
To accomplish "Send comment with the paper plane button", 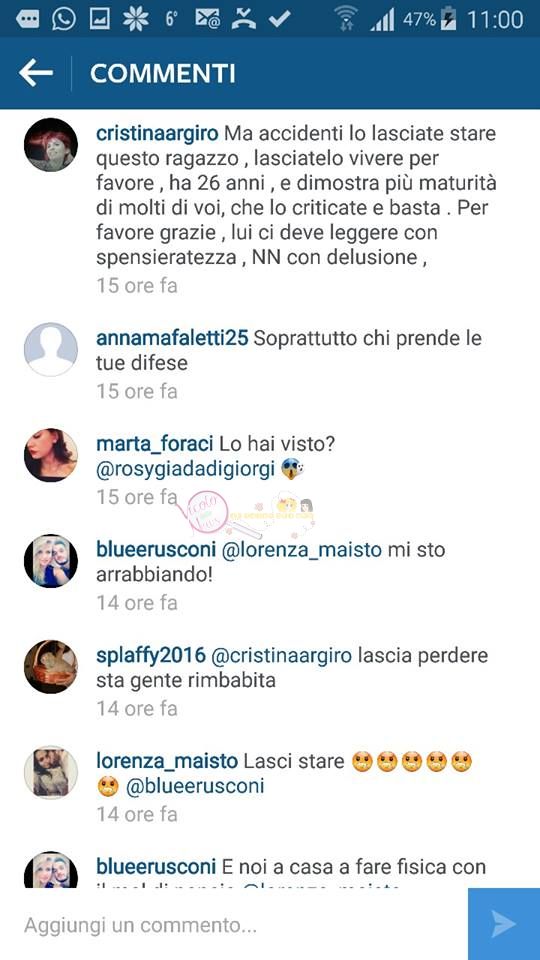I will [x=503, y=924].
